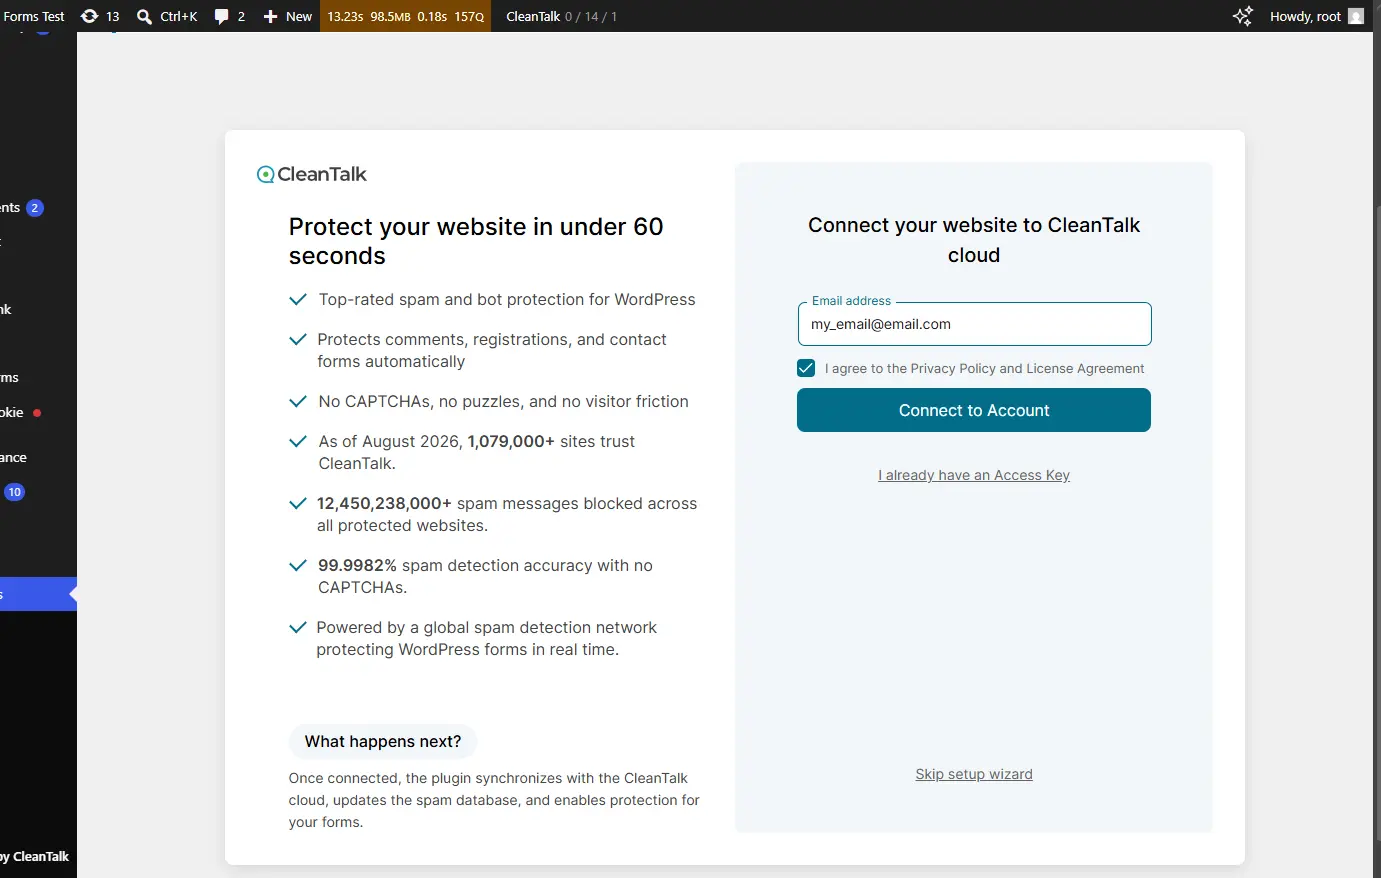This screenshot has height=878, width=1381.
Task: Open the Forms Test site menu
Action: (x=34, y=16)
